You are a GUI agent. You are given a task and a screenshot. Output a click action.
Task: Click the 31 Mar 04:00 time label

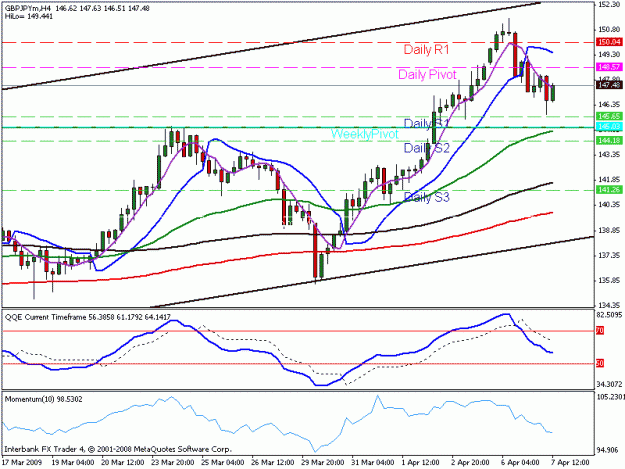(x=373, y=463)
